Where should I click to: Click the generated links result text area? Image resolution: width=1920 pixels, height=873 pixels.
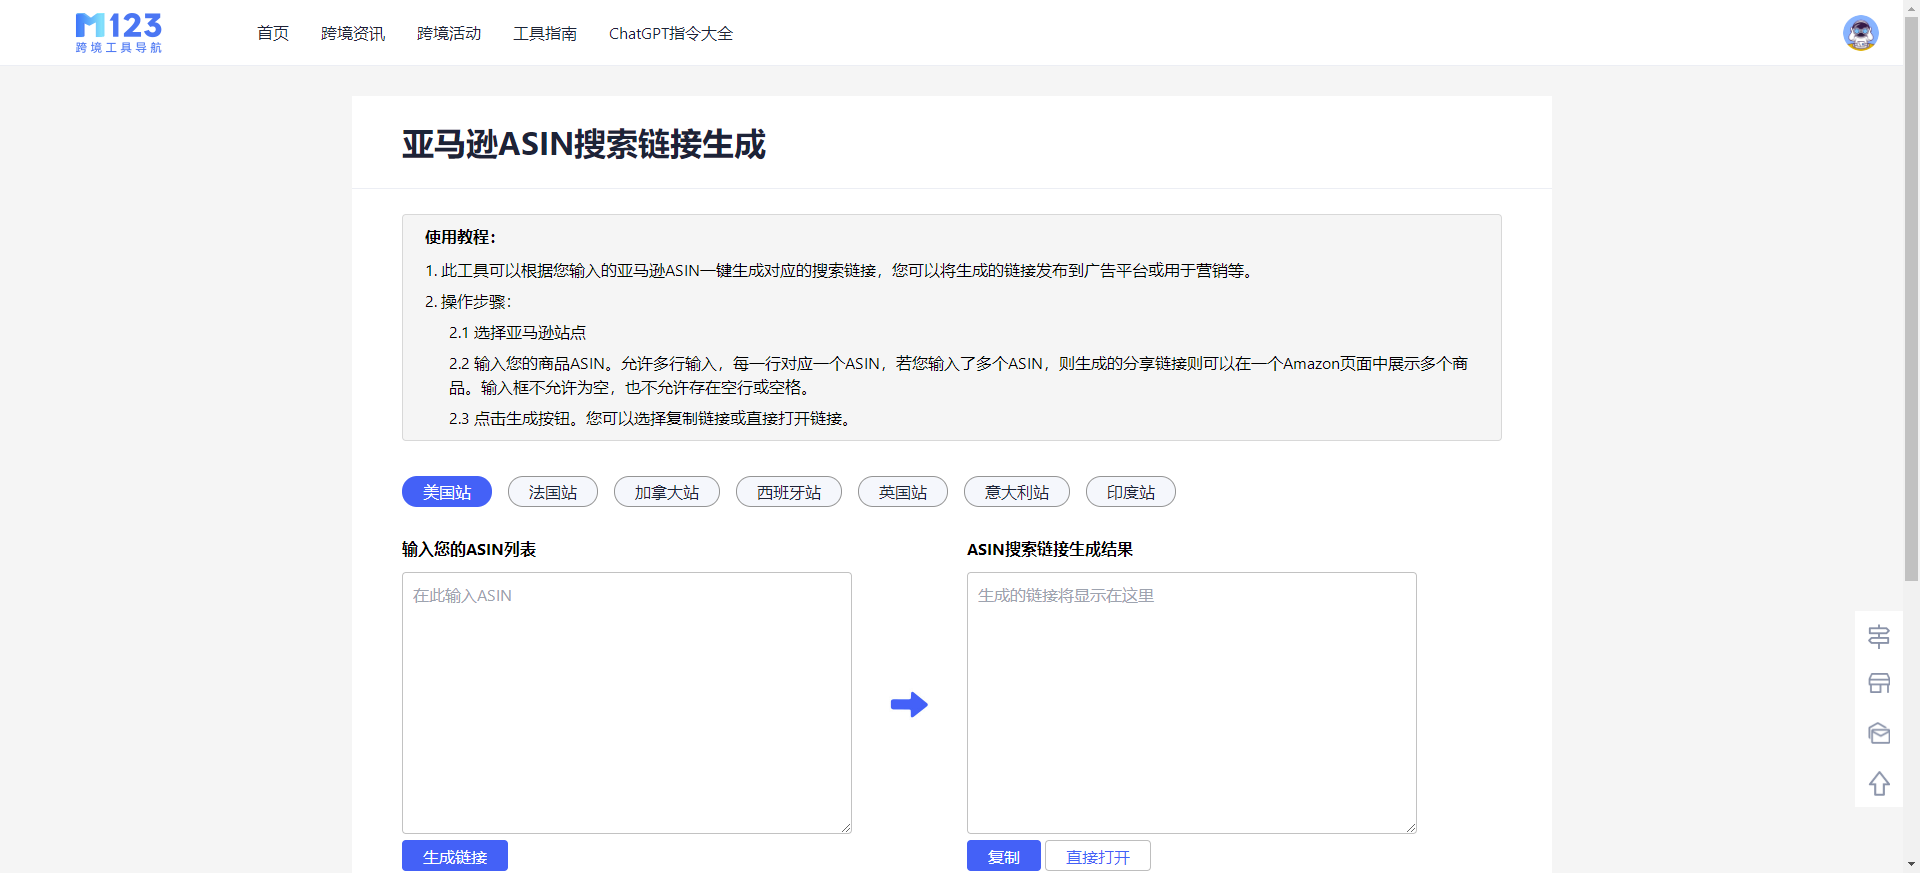[x=1192, y=703]
